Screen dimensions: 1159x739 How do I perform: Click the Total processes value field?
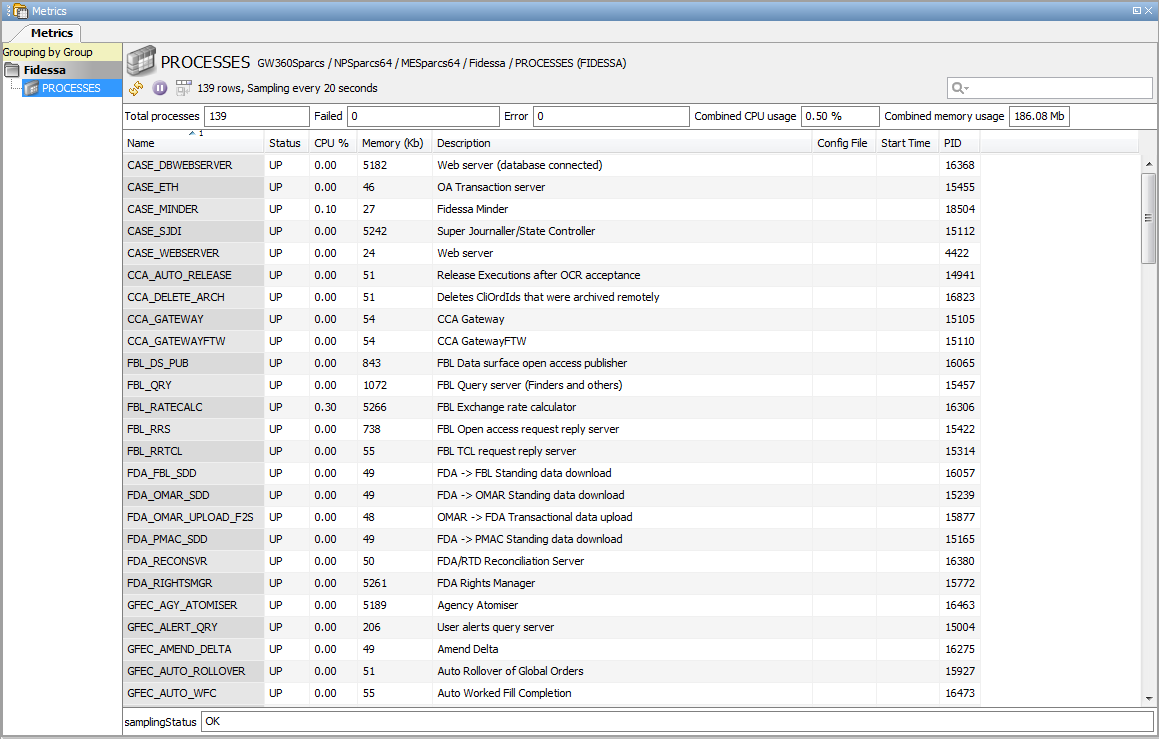point(256,116)
